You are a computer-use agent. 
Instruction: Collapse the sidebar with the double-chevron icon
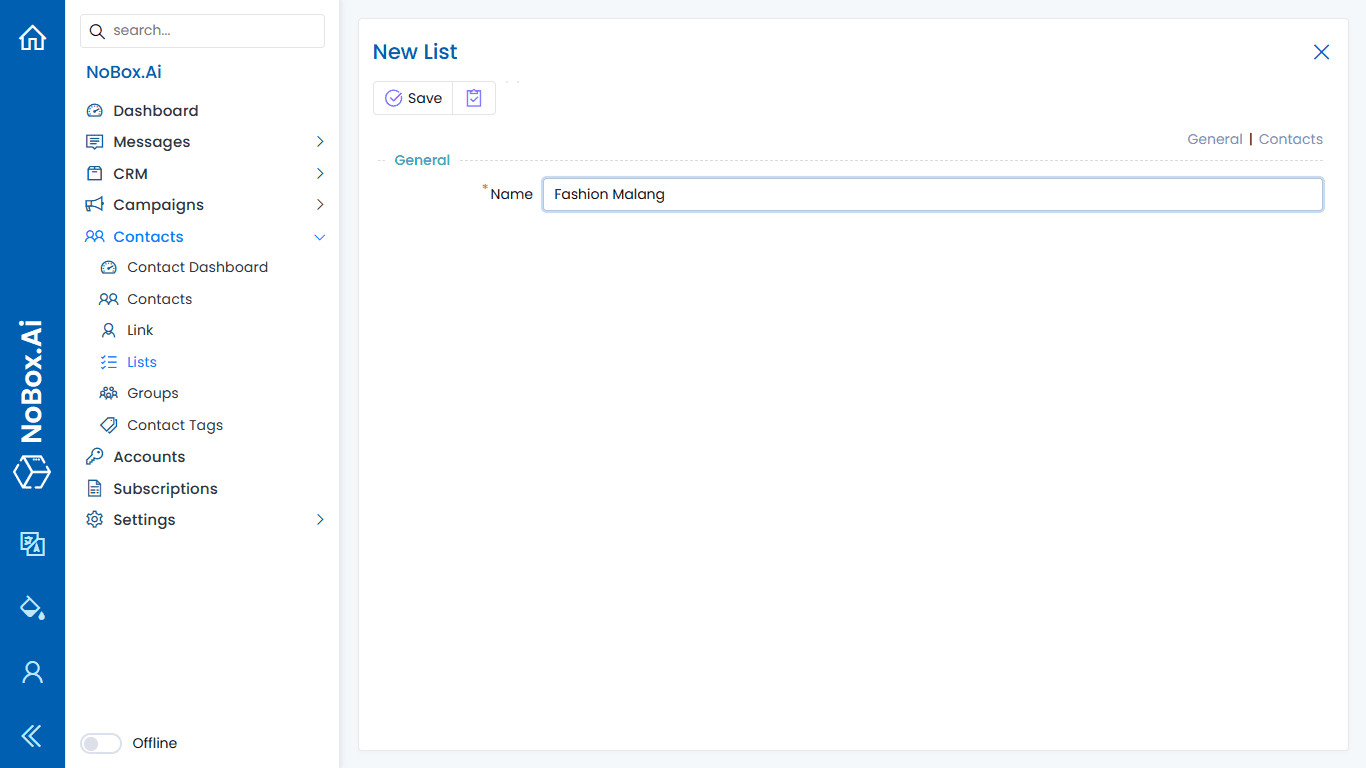click(32, 736)
